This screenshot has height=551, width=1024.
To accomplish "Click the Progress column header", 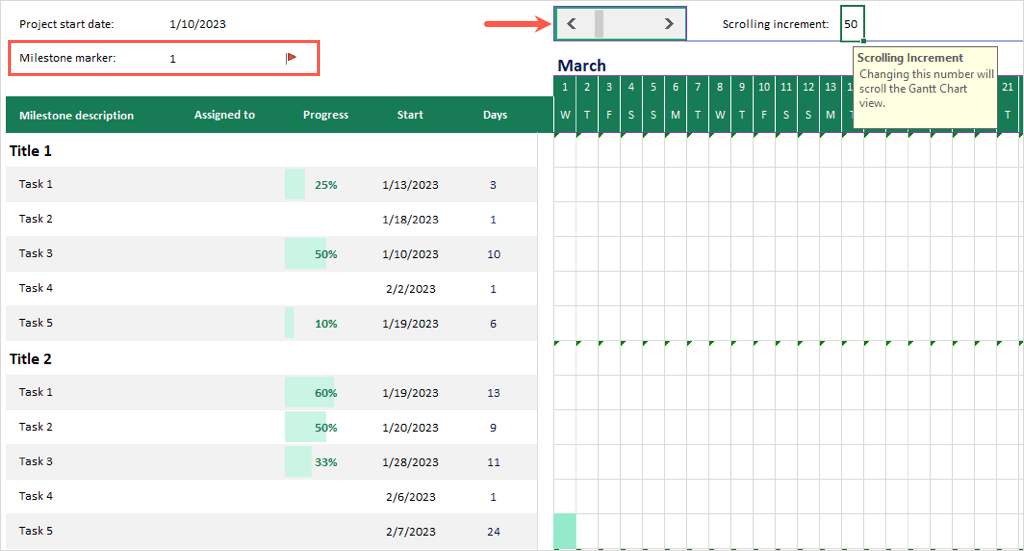I will pyautogui.click(x=325, y=115).
